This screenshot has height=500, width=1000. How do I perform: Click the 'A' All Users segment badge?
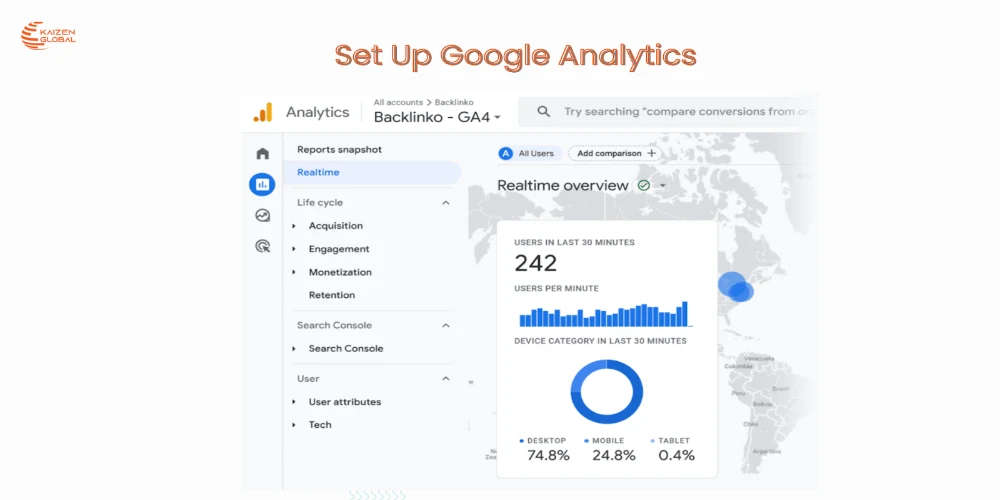[506, 154]
